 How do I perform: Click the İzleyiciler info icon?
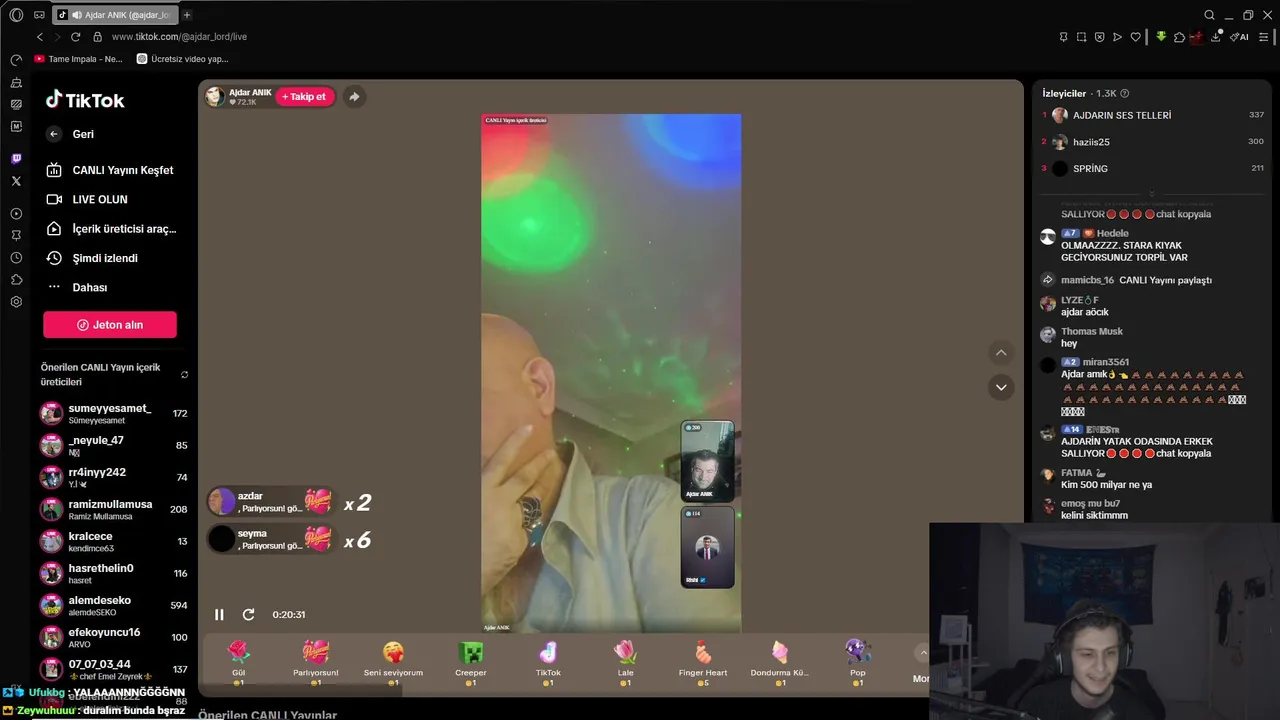coord(1125,93)
